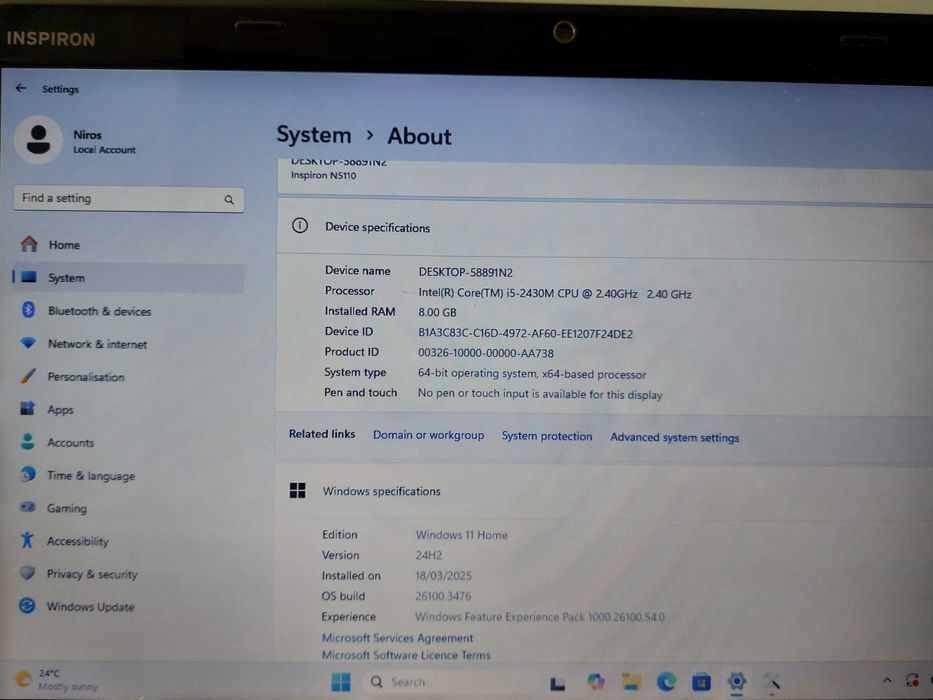
Task: Click the search magnifier in Find a setting
Action: click(x=229, y=200)
